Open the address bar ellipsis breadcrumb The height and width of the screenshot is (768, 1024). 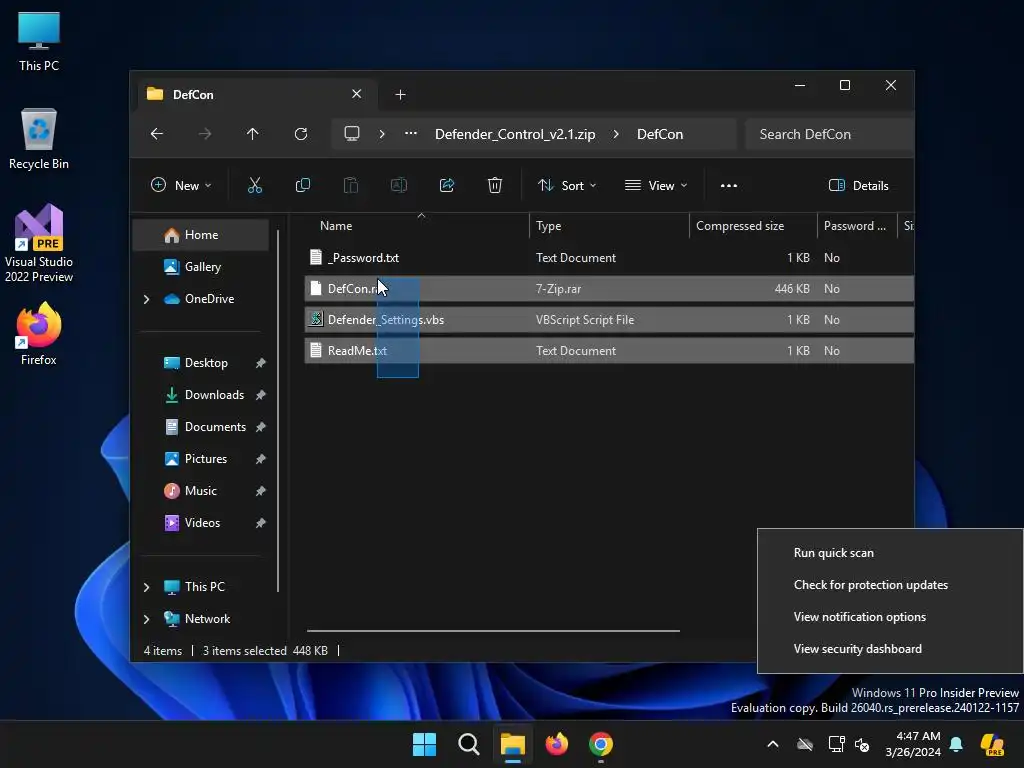click(410, 133)
